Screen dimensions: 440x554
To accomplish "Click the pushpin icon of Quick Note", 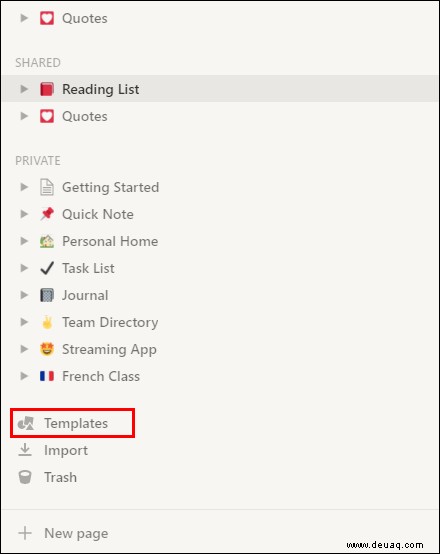I will click(47, 214).
